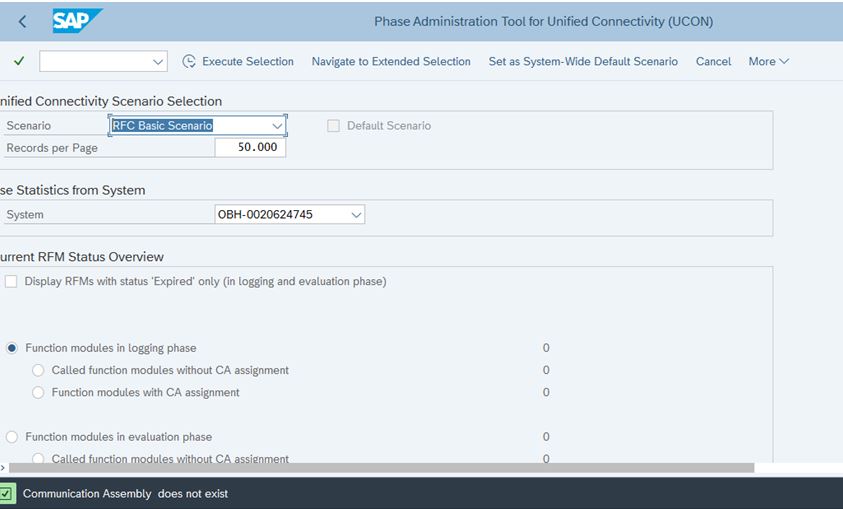843x509 pixels.
Task: Click the SAP logo
Action: [x=77, y=21]
